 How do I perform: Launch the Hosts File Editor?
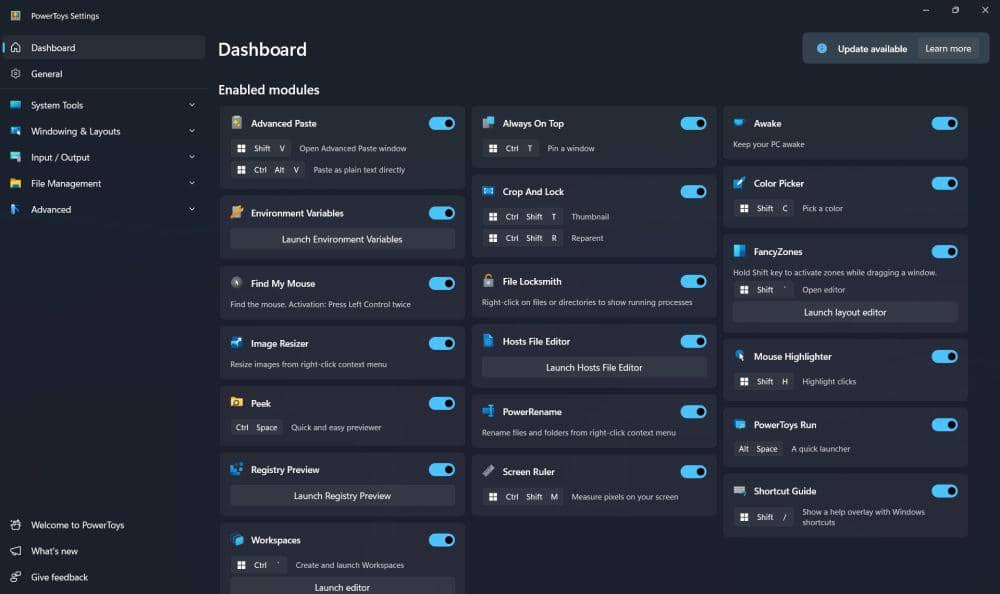click(594, 367)
